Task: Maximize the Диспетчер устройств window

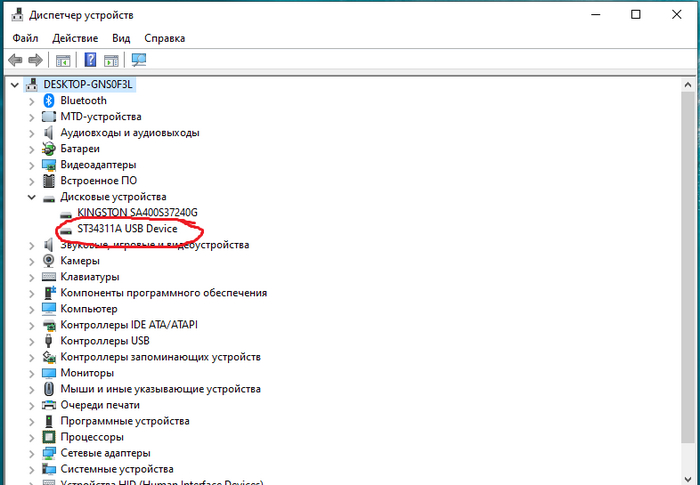Action: coord(636,15)
